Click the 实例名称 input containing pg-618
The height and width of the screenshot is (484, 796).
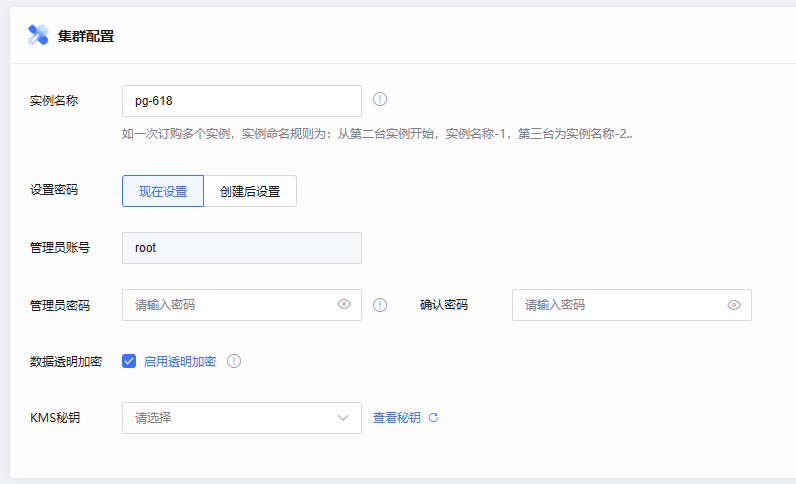coord(241,101)
